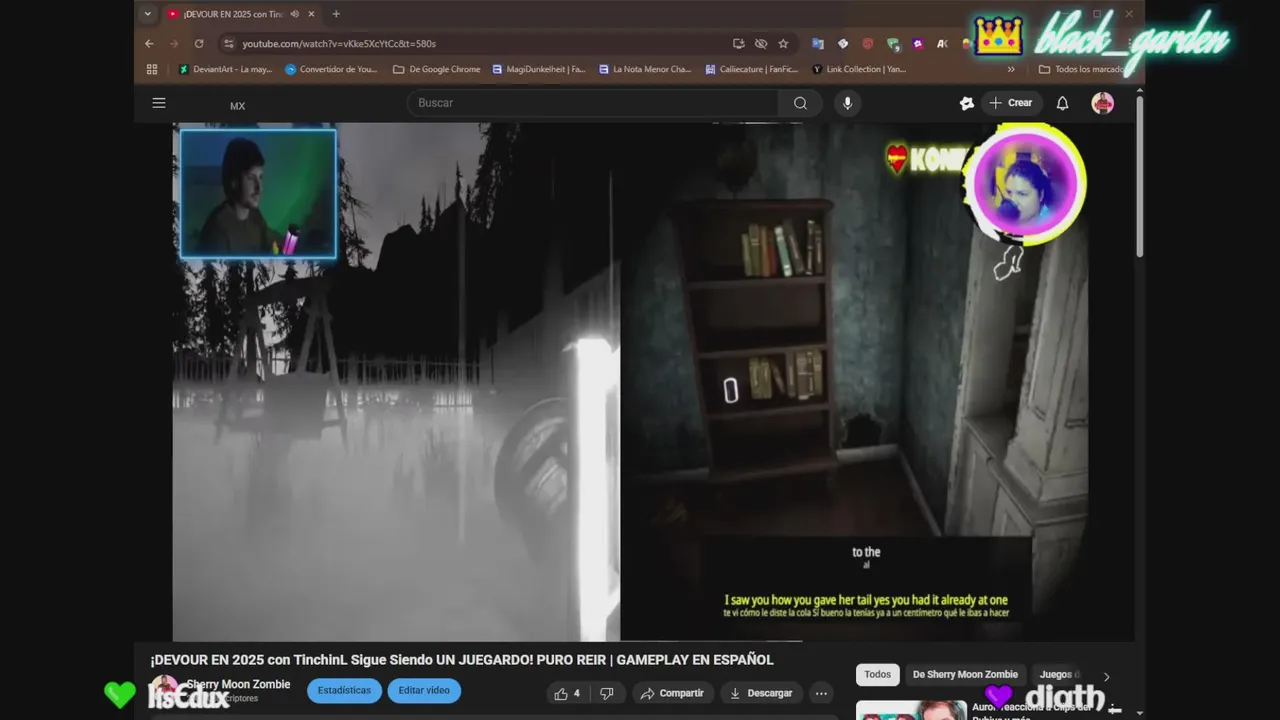Click the crossed-eye icon in the address bar

point(761,44)
